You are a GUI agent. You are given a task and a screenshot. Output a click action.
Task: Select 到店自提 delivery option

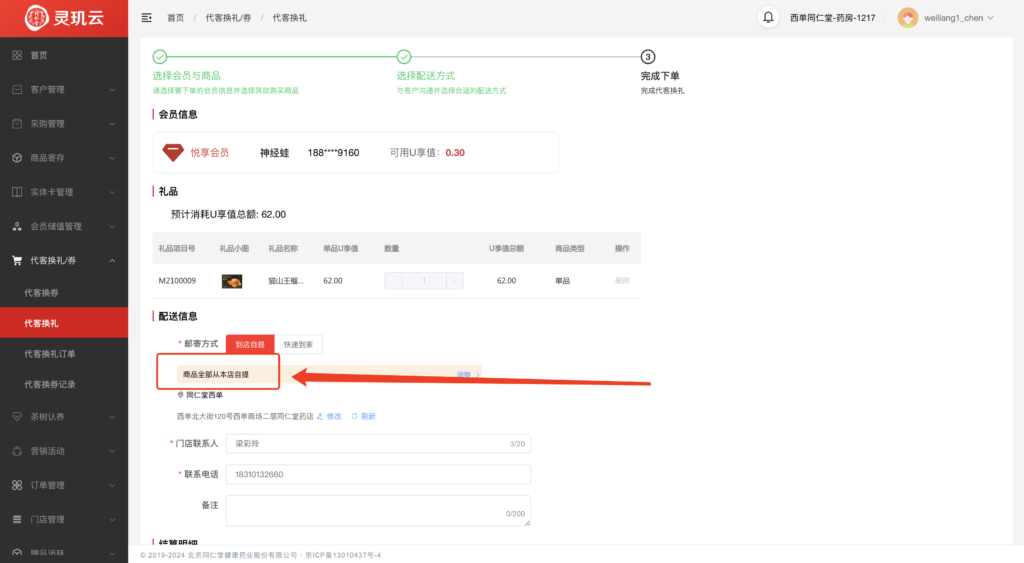pos(249,344)
